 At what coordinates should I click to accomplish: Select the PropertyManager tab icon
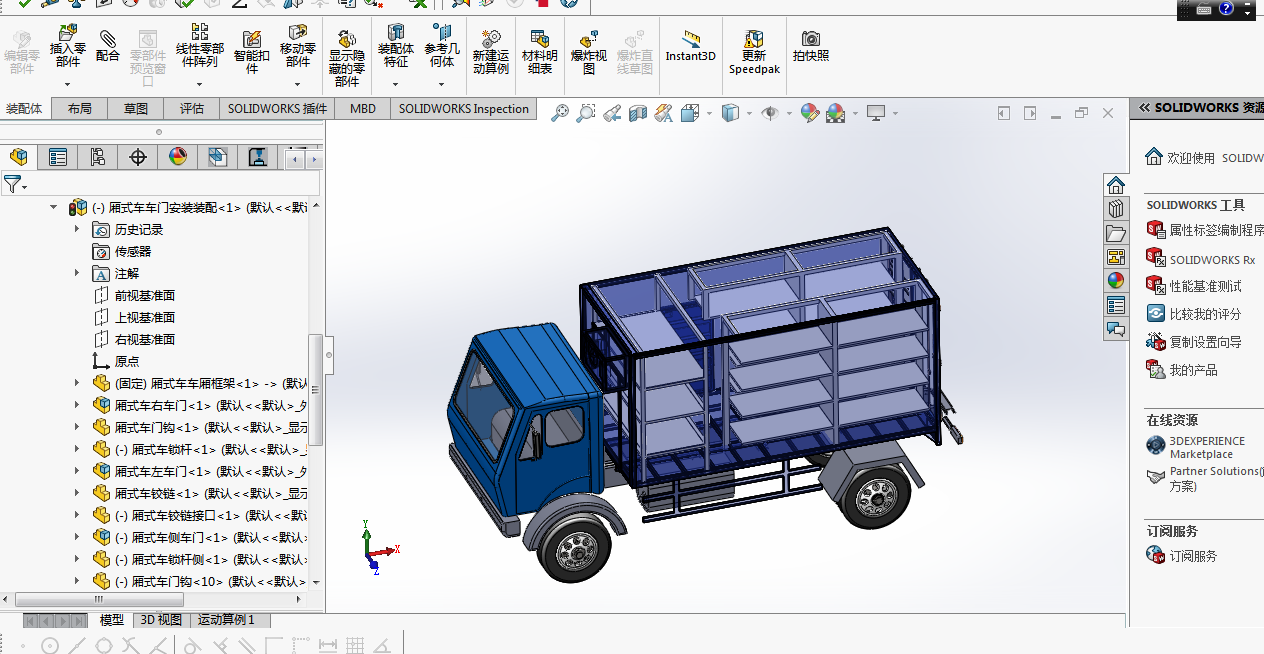tap(58, 157)
